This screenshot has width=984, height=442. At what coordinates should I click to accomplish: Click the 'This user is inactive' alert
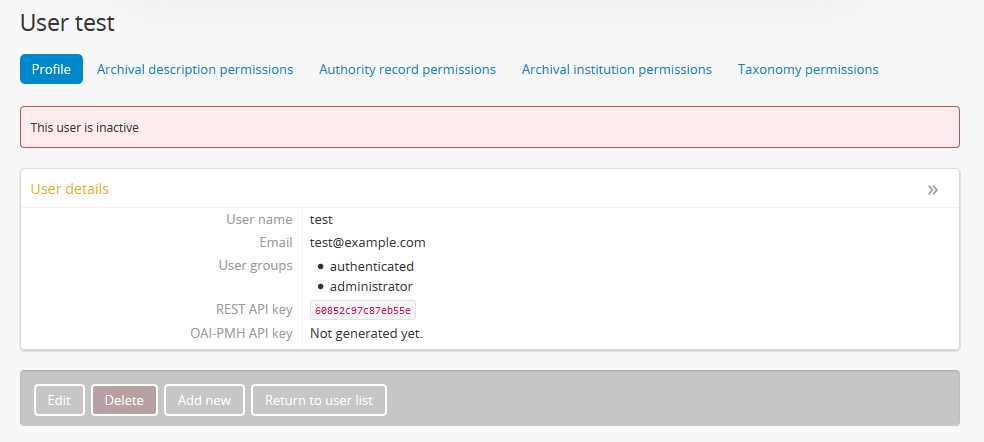[x=85, y=127]
